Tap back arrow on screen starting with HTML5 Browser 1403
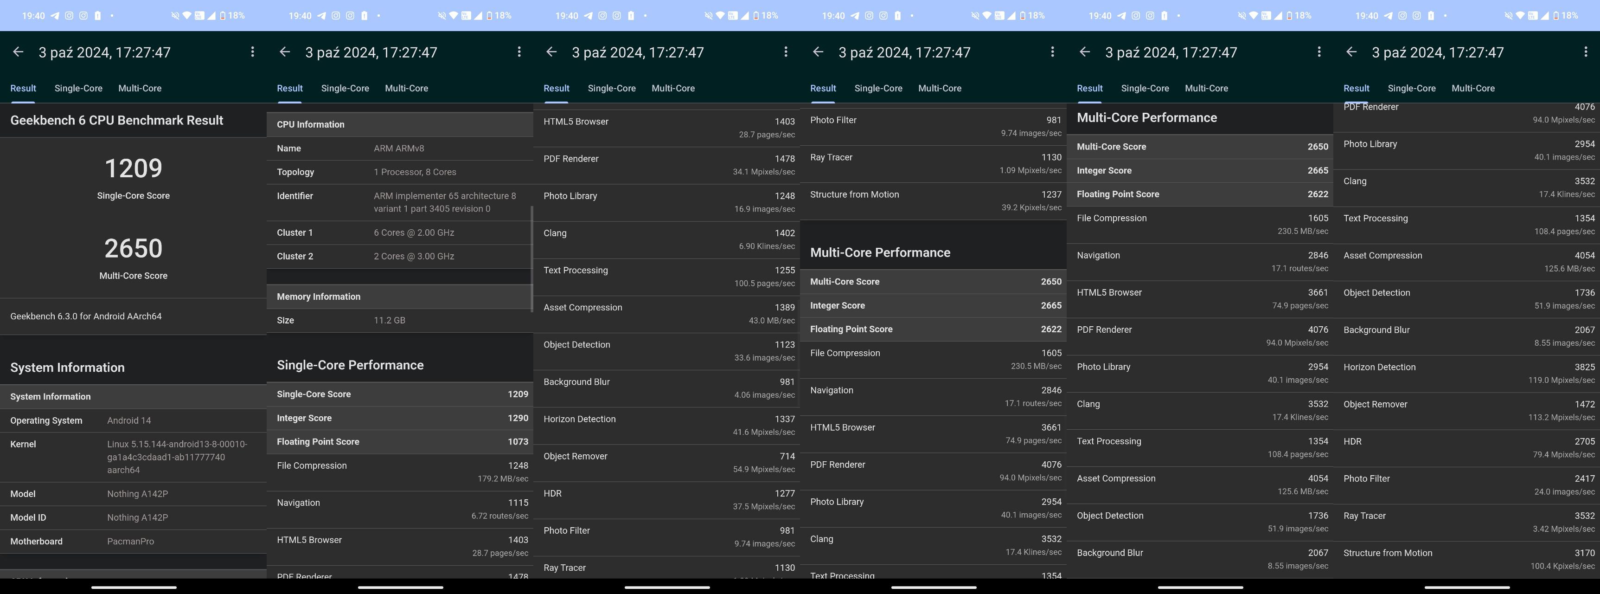 [x=551, y=52]
